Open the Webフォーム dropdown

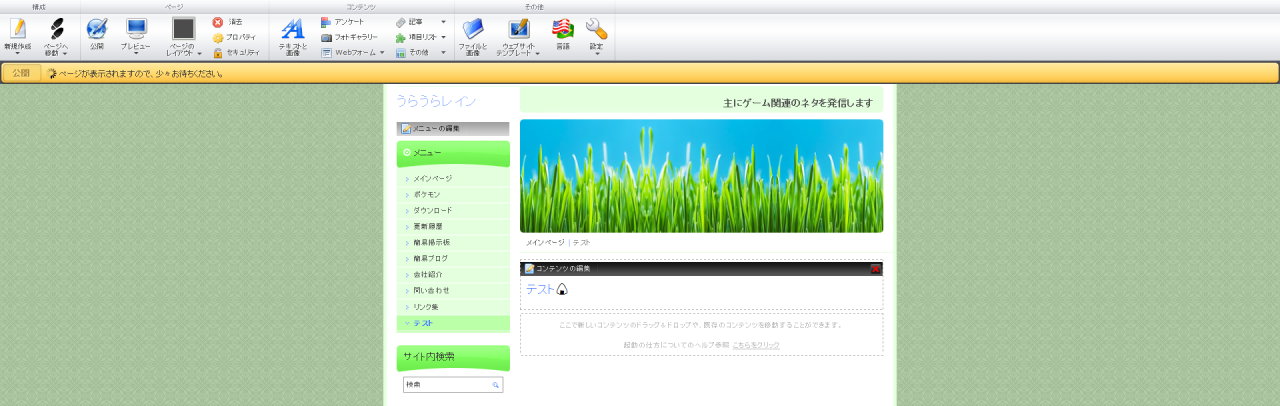pos(353,53)
